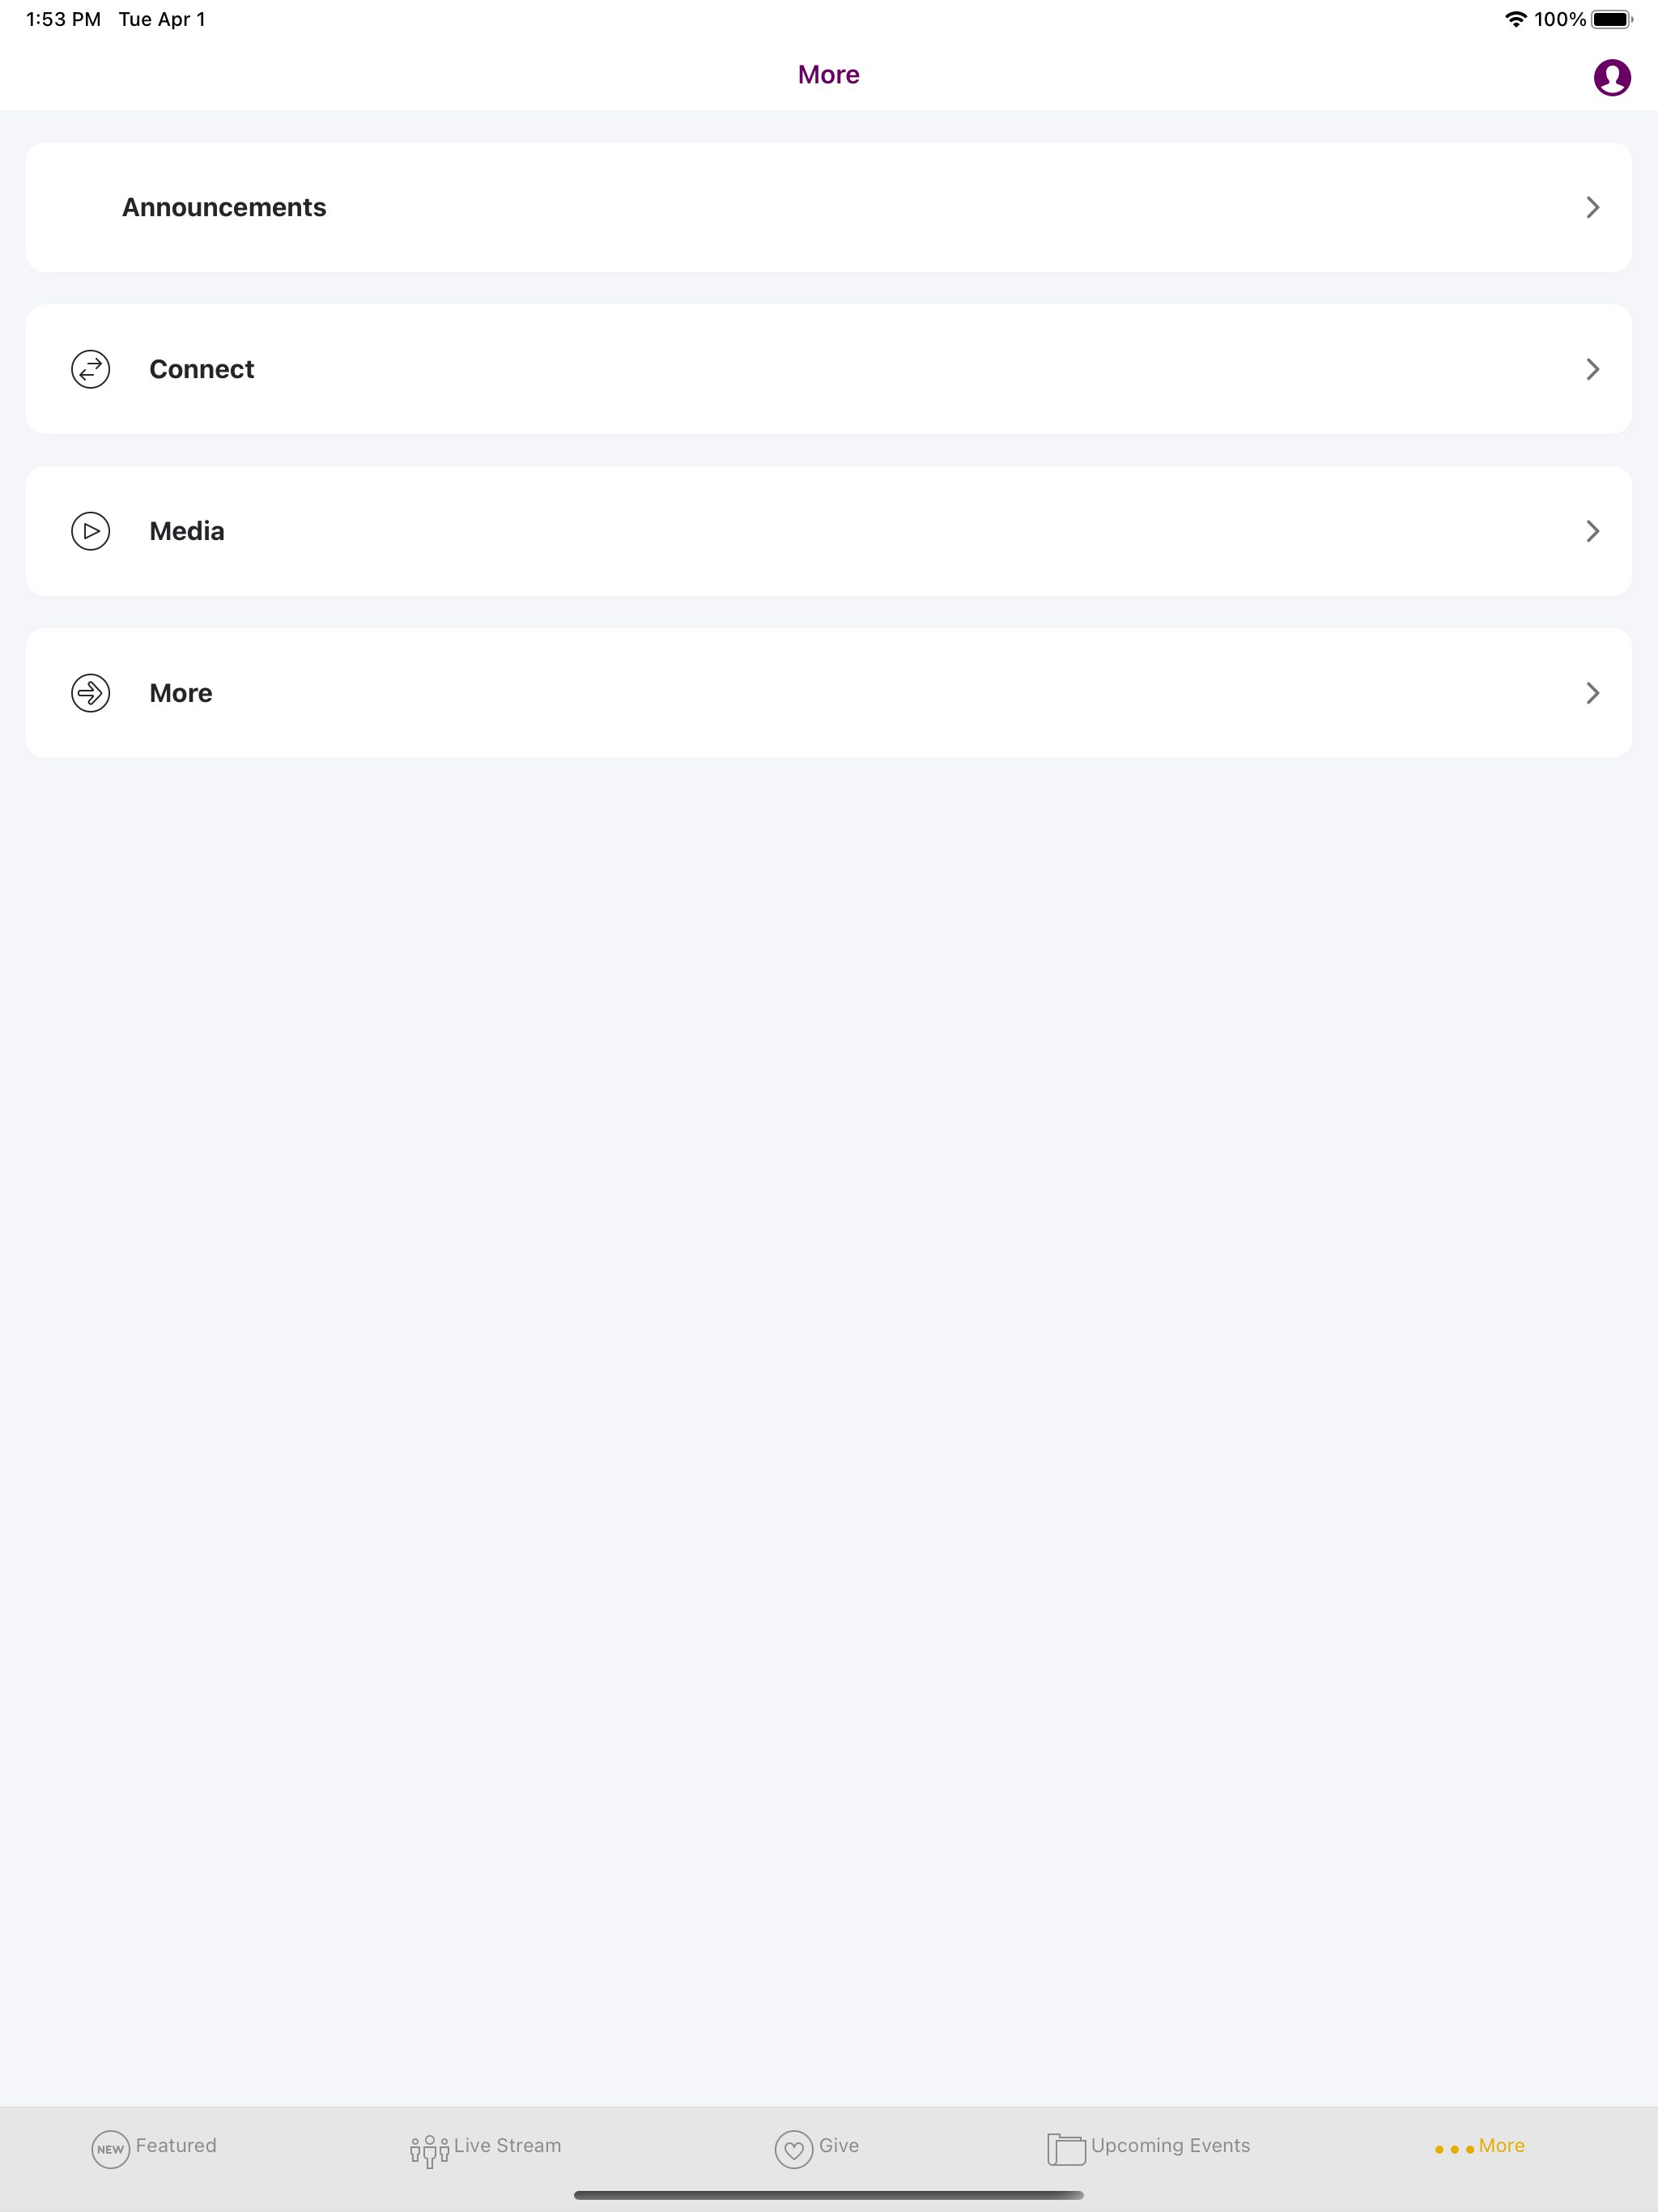Screen dimensions: 1658x2212
Task: Expand the More row chevron
Action: pyautogui.click(x=1592, y=693)
